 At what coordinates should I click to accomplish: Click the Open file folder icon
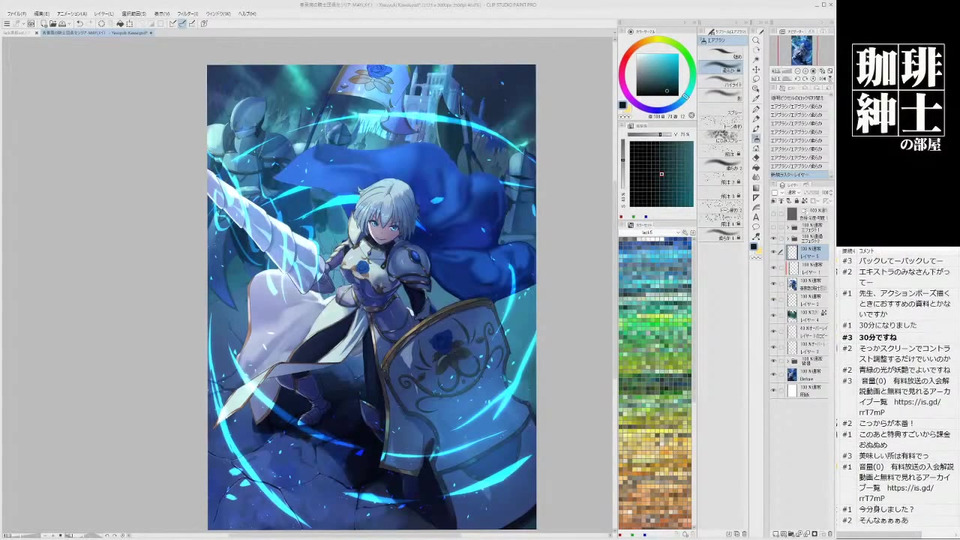(x=53, y=24)
